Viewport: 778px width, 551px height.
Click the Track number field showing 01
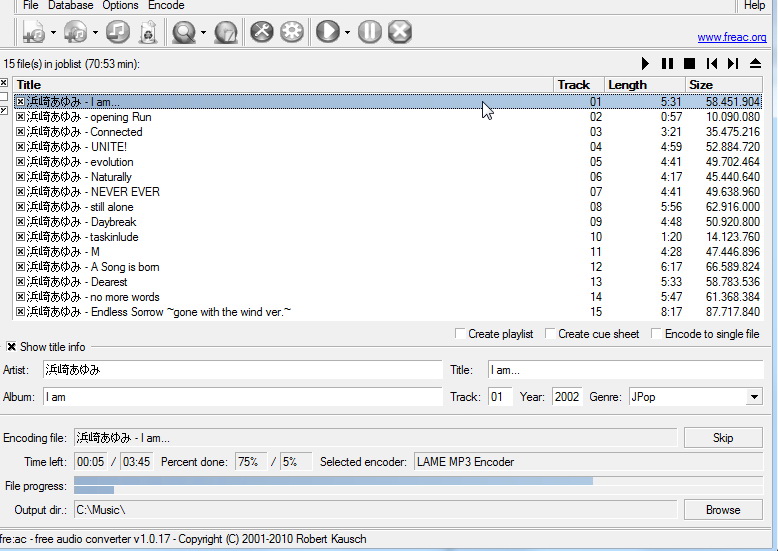(x=500, y=397)
